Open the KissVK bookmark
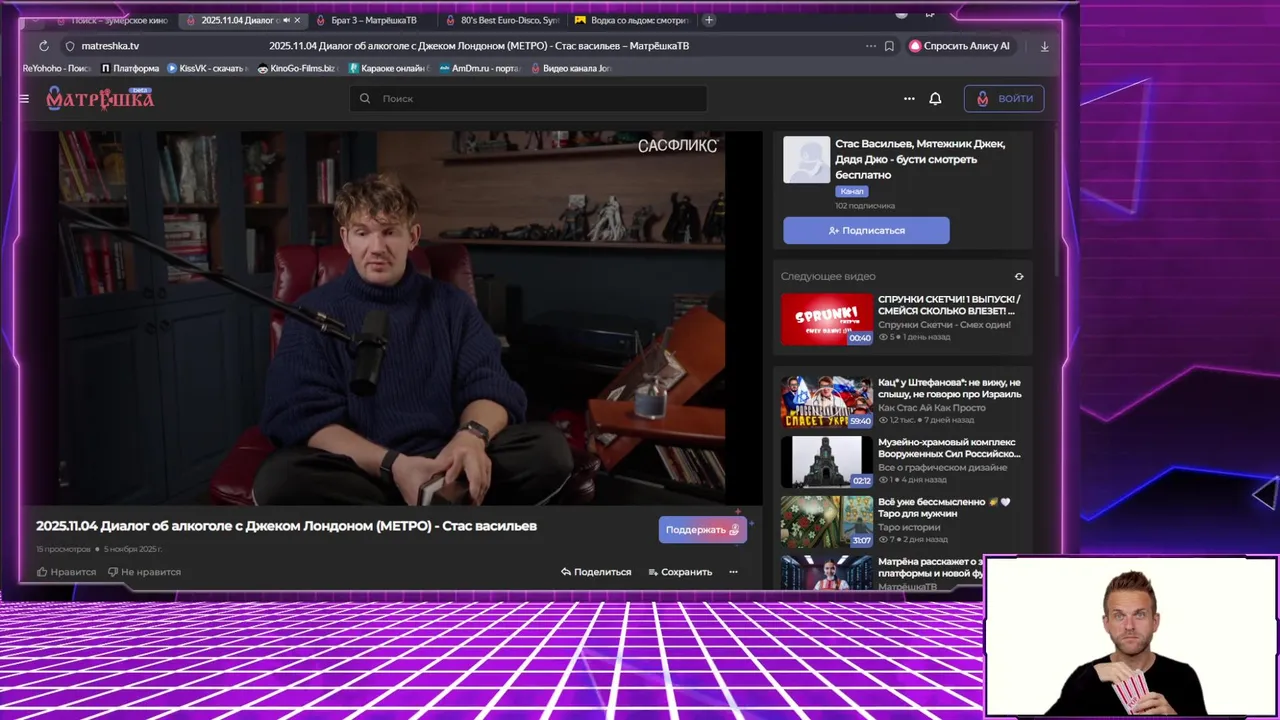Screen dimensions: 1280x720 pyautogui.click(x=208, y=68)
